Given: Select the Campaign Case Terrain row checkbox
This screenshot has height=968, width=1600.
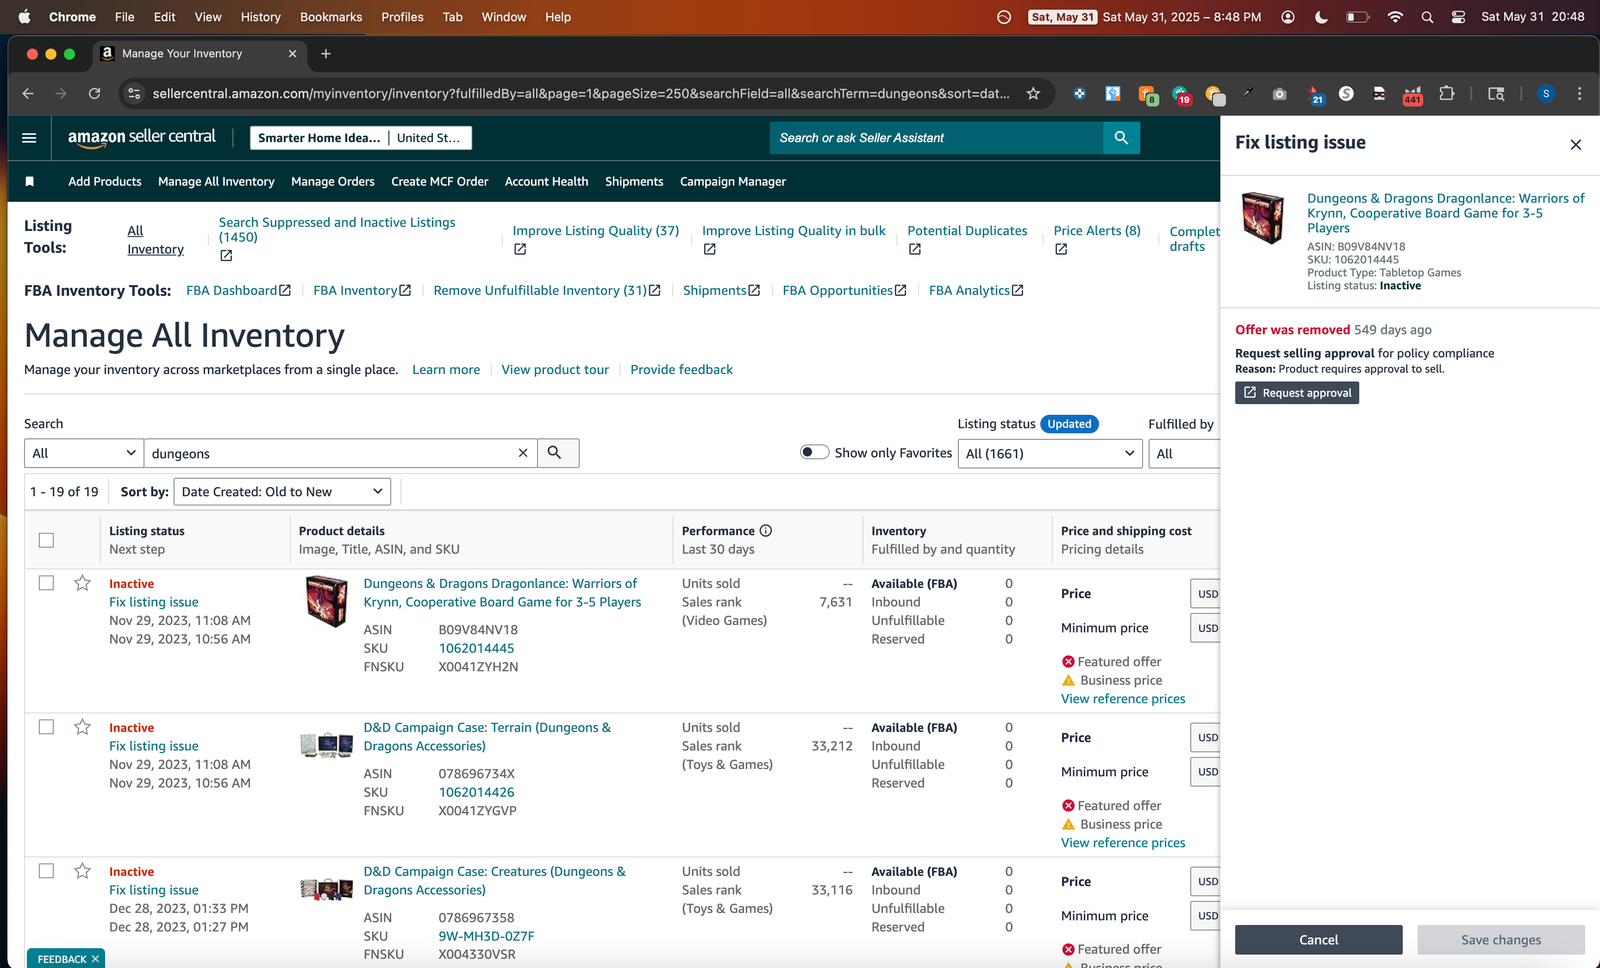Looking at the screenshot, I should click(46, 727).
